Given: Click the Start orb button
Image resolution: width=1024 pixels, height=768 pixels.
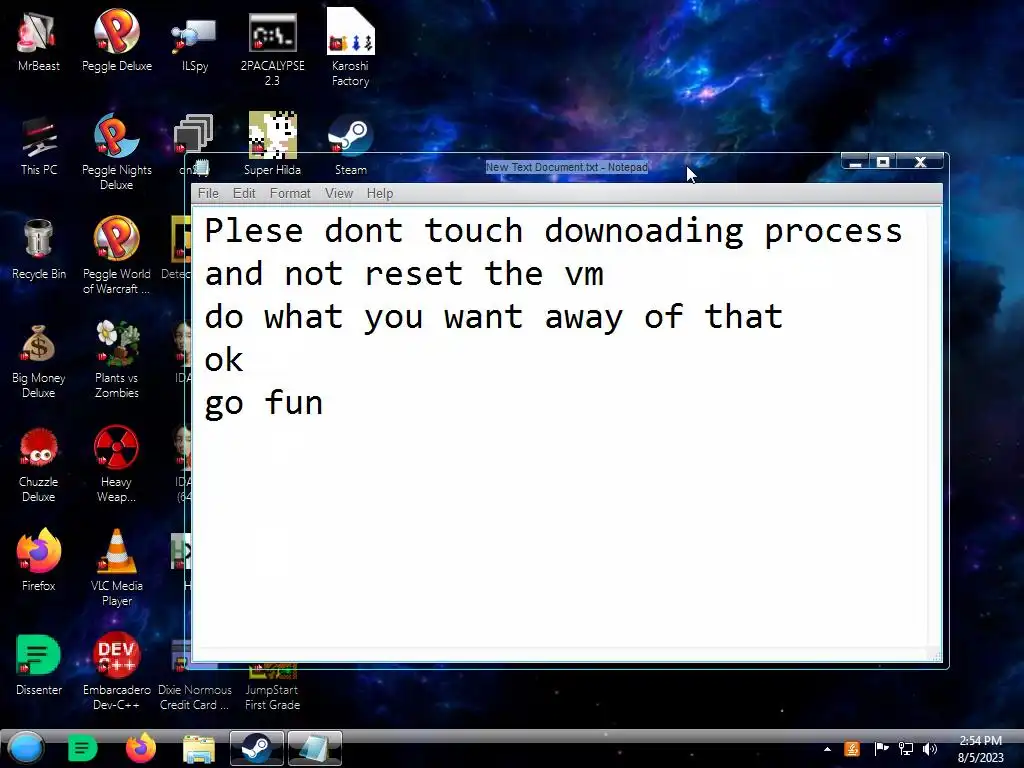Looking at the screenshot, I should 26,748.
